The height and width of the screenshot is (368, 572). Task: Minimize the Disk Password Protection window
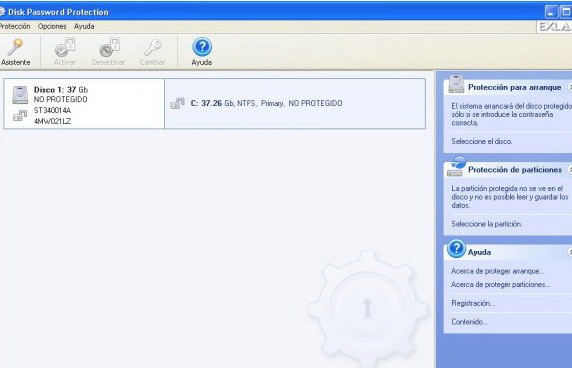click(x=551, y=12)
